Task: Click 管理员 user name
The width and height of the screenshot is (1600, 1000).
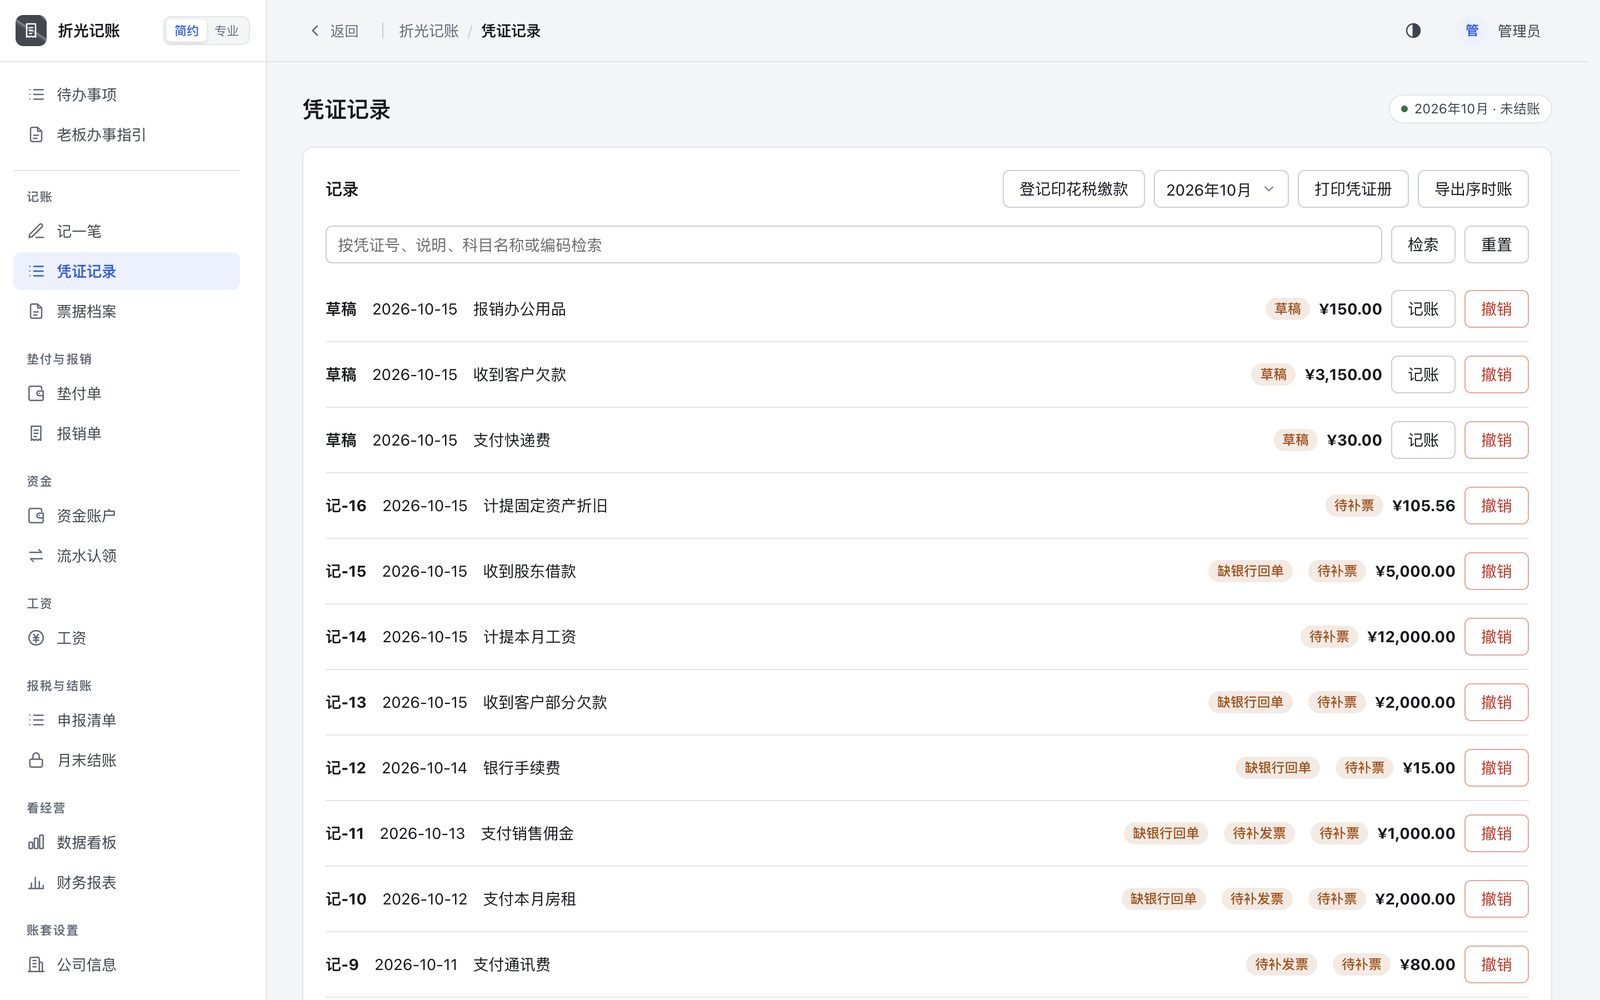Action: click(x=1519, y=31)
